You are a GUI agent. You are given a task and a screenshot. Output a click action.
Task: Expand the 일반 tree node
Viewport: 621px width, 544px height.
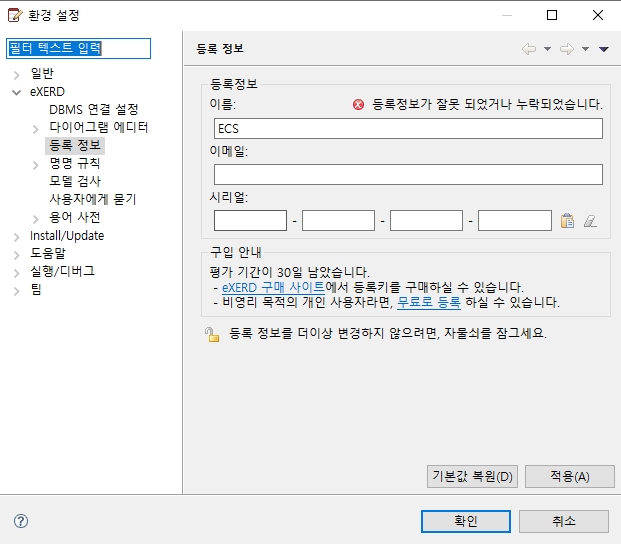17,75
